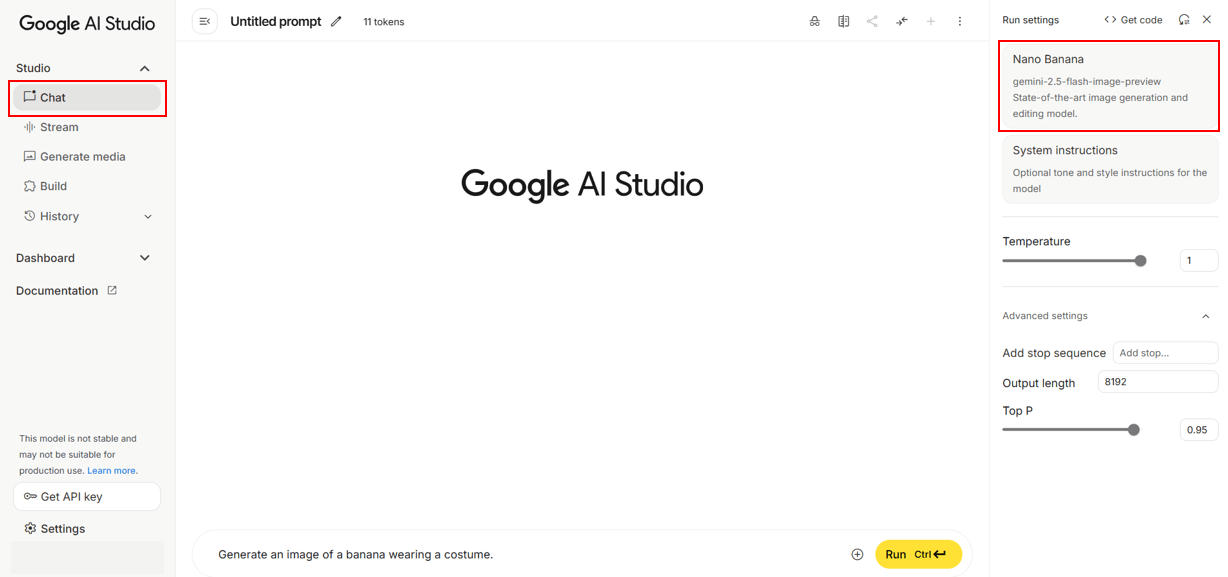Open Build in the sidebar
The image size is (1228, 577).
click(53, 186)
